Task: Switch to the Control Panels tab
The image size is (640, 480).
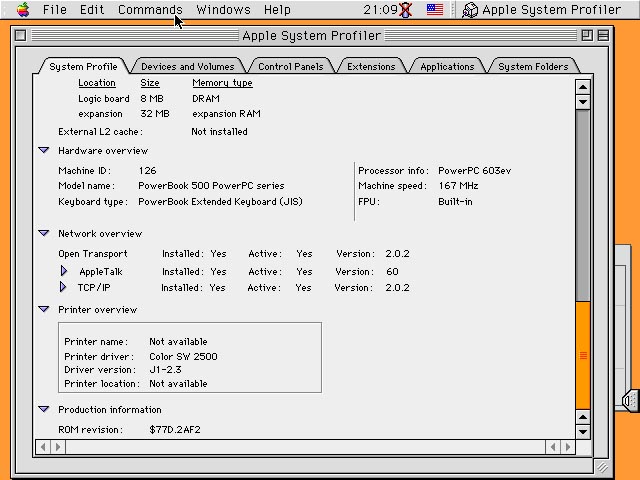Action: pyautogui.click(x=291, y=66)
